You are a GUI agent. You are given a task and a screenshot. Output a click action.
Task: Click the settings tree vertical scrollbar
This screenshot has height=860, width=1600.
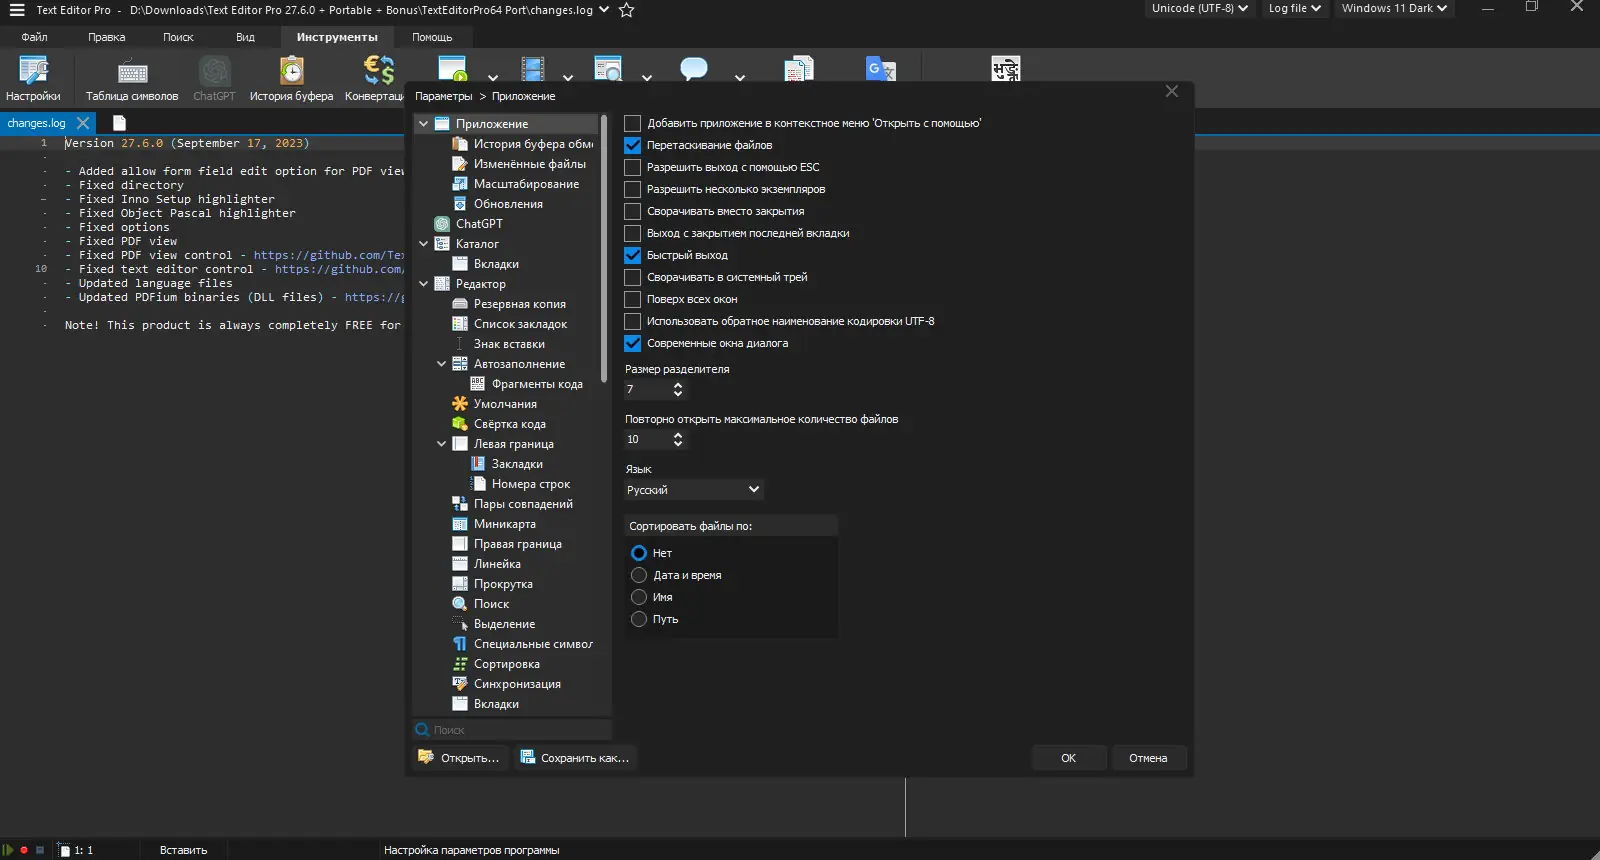tap(604, 248)
